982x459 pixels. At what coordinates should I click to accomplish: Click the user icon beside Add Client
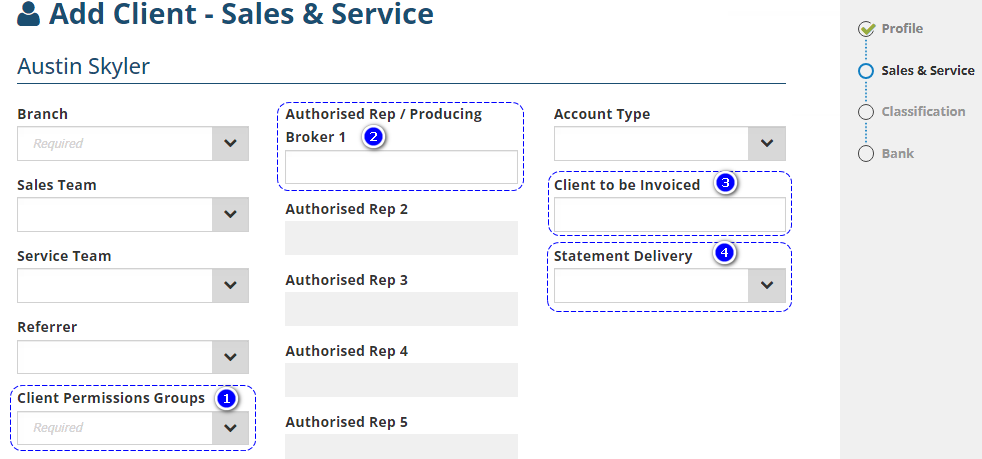pos(29,16)
